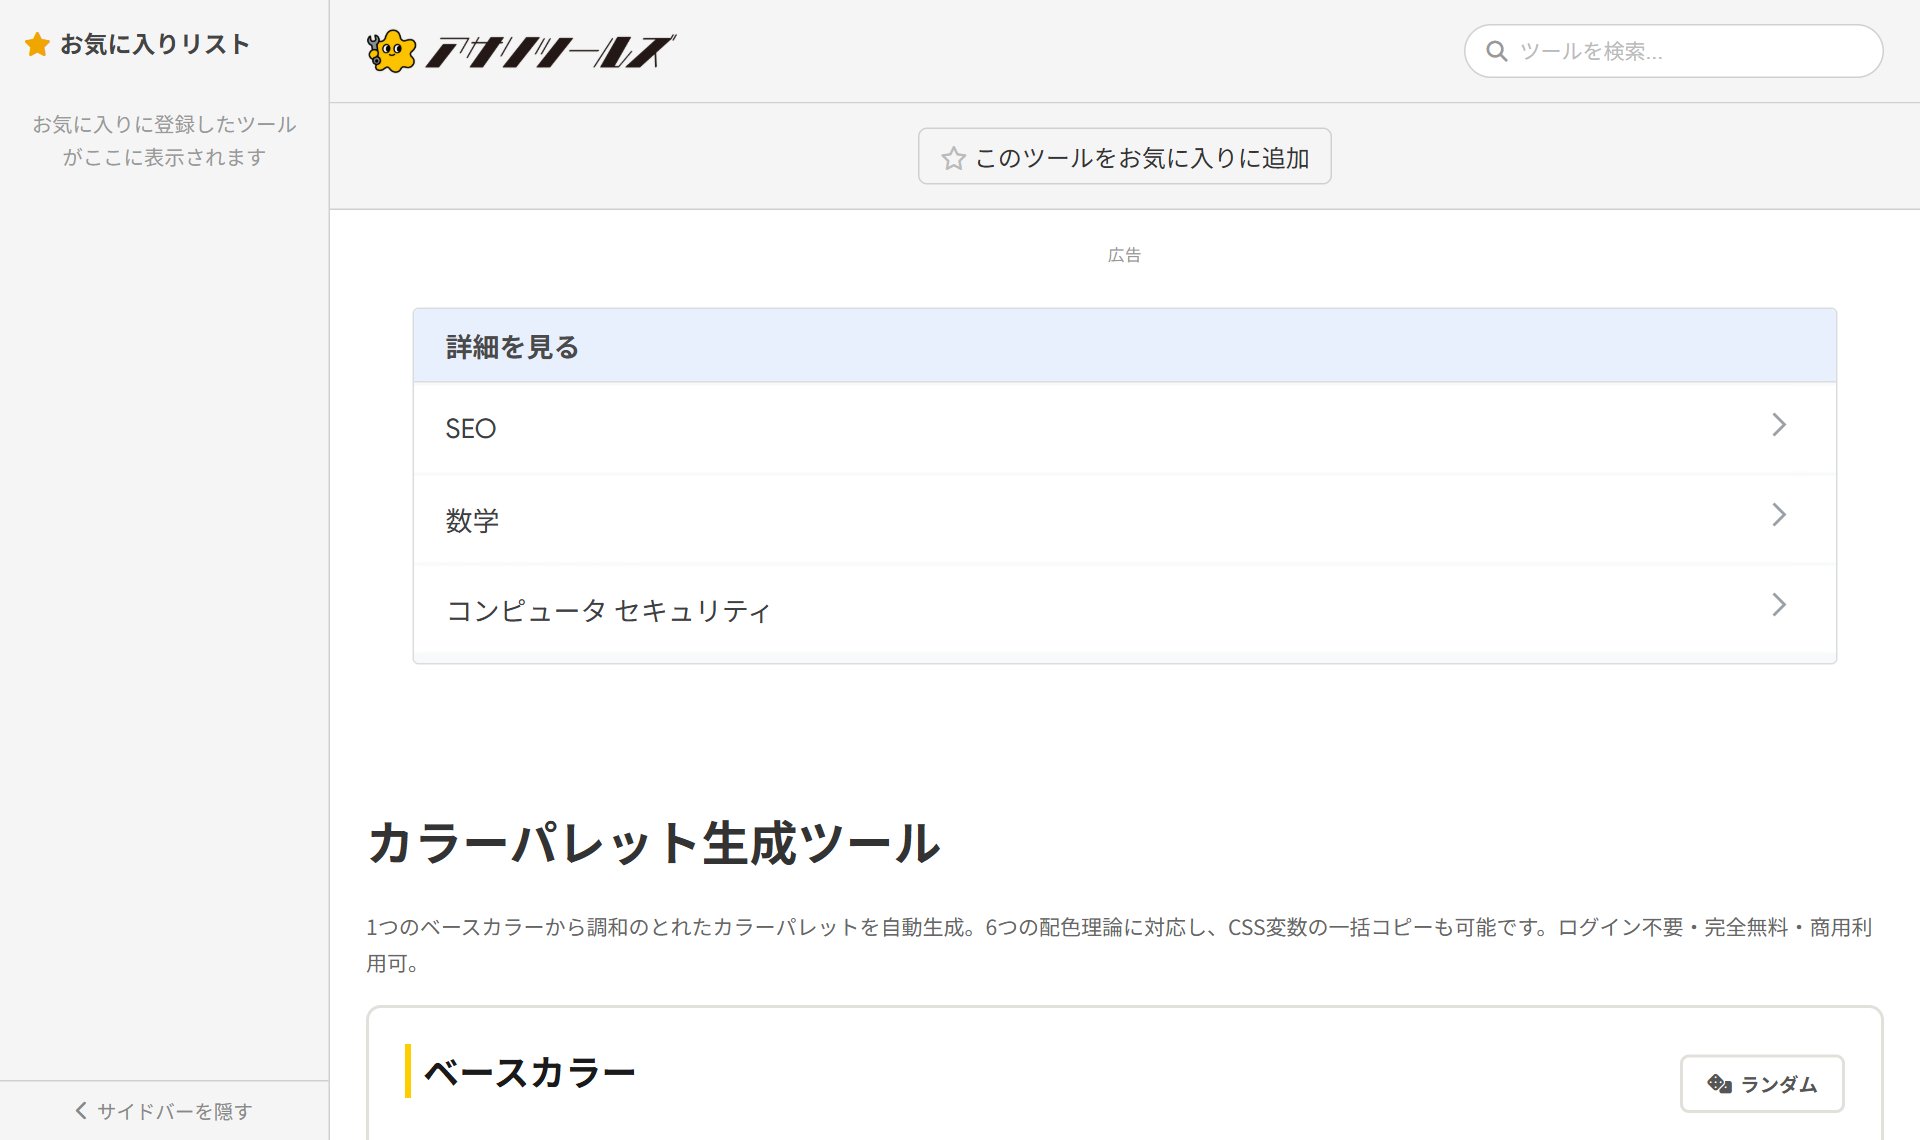The width and height of the screenshot is (1920, 1140).
Task: Click the カラーパレット生成ツール page title
Action: coord(654,843)
